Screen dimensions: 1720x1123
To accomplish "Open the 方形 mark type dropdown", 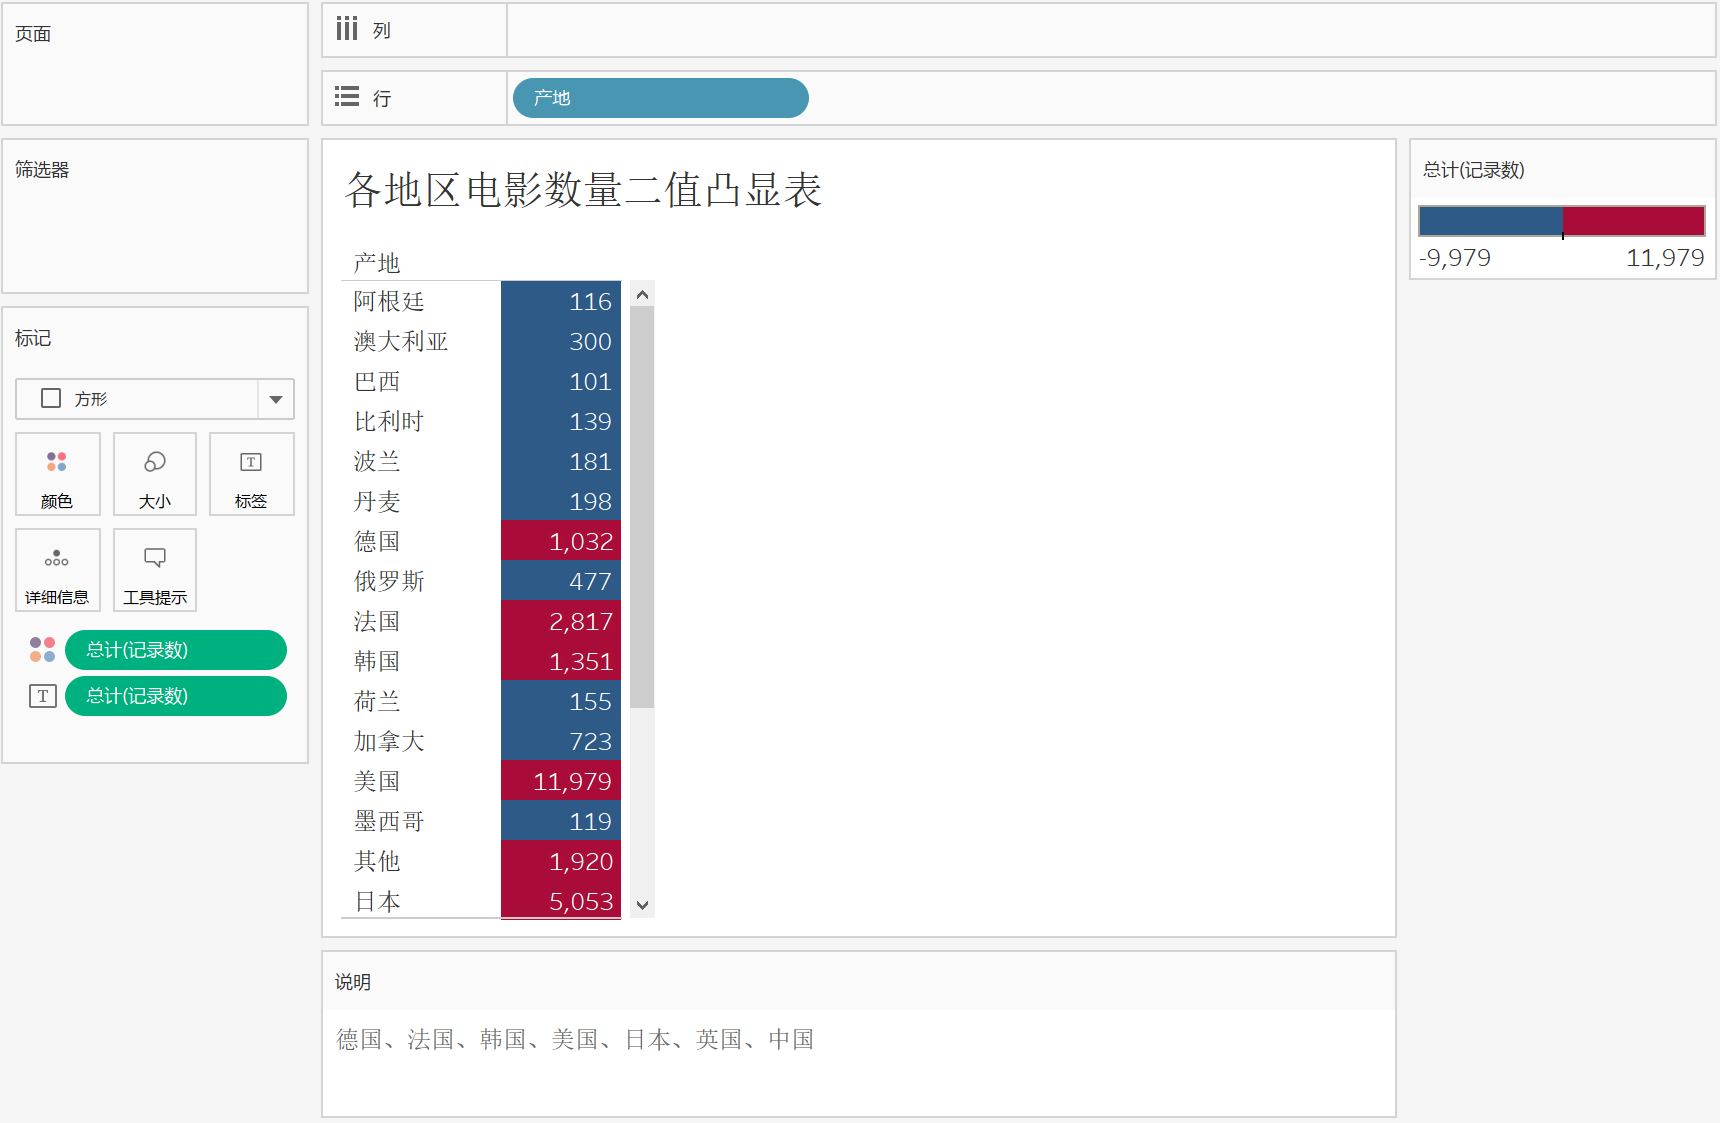I will 276,399.
